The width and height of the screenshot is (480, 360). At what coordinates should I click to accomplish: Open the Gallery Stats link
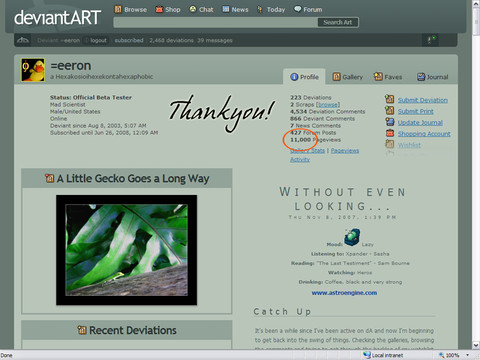click(307, 151)
